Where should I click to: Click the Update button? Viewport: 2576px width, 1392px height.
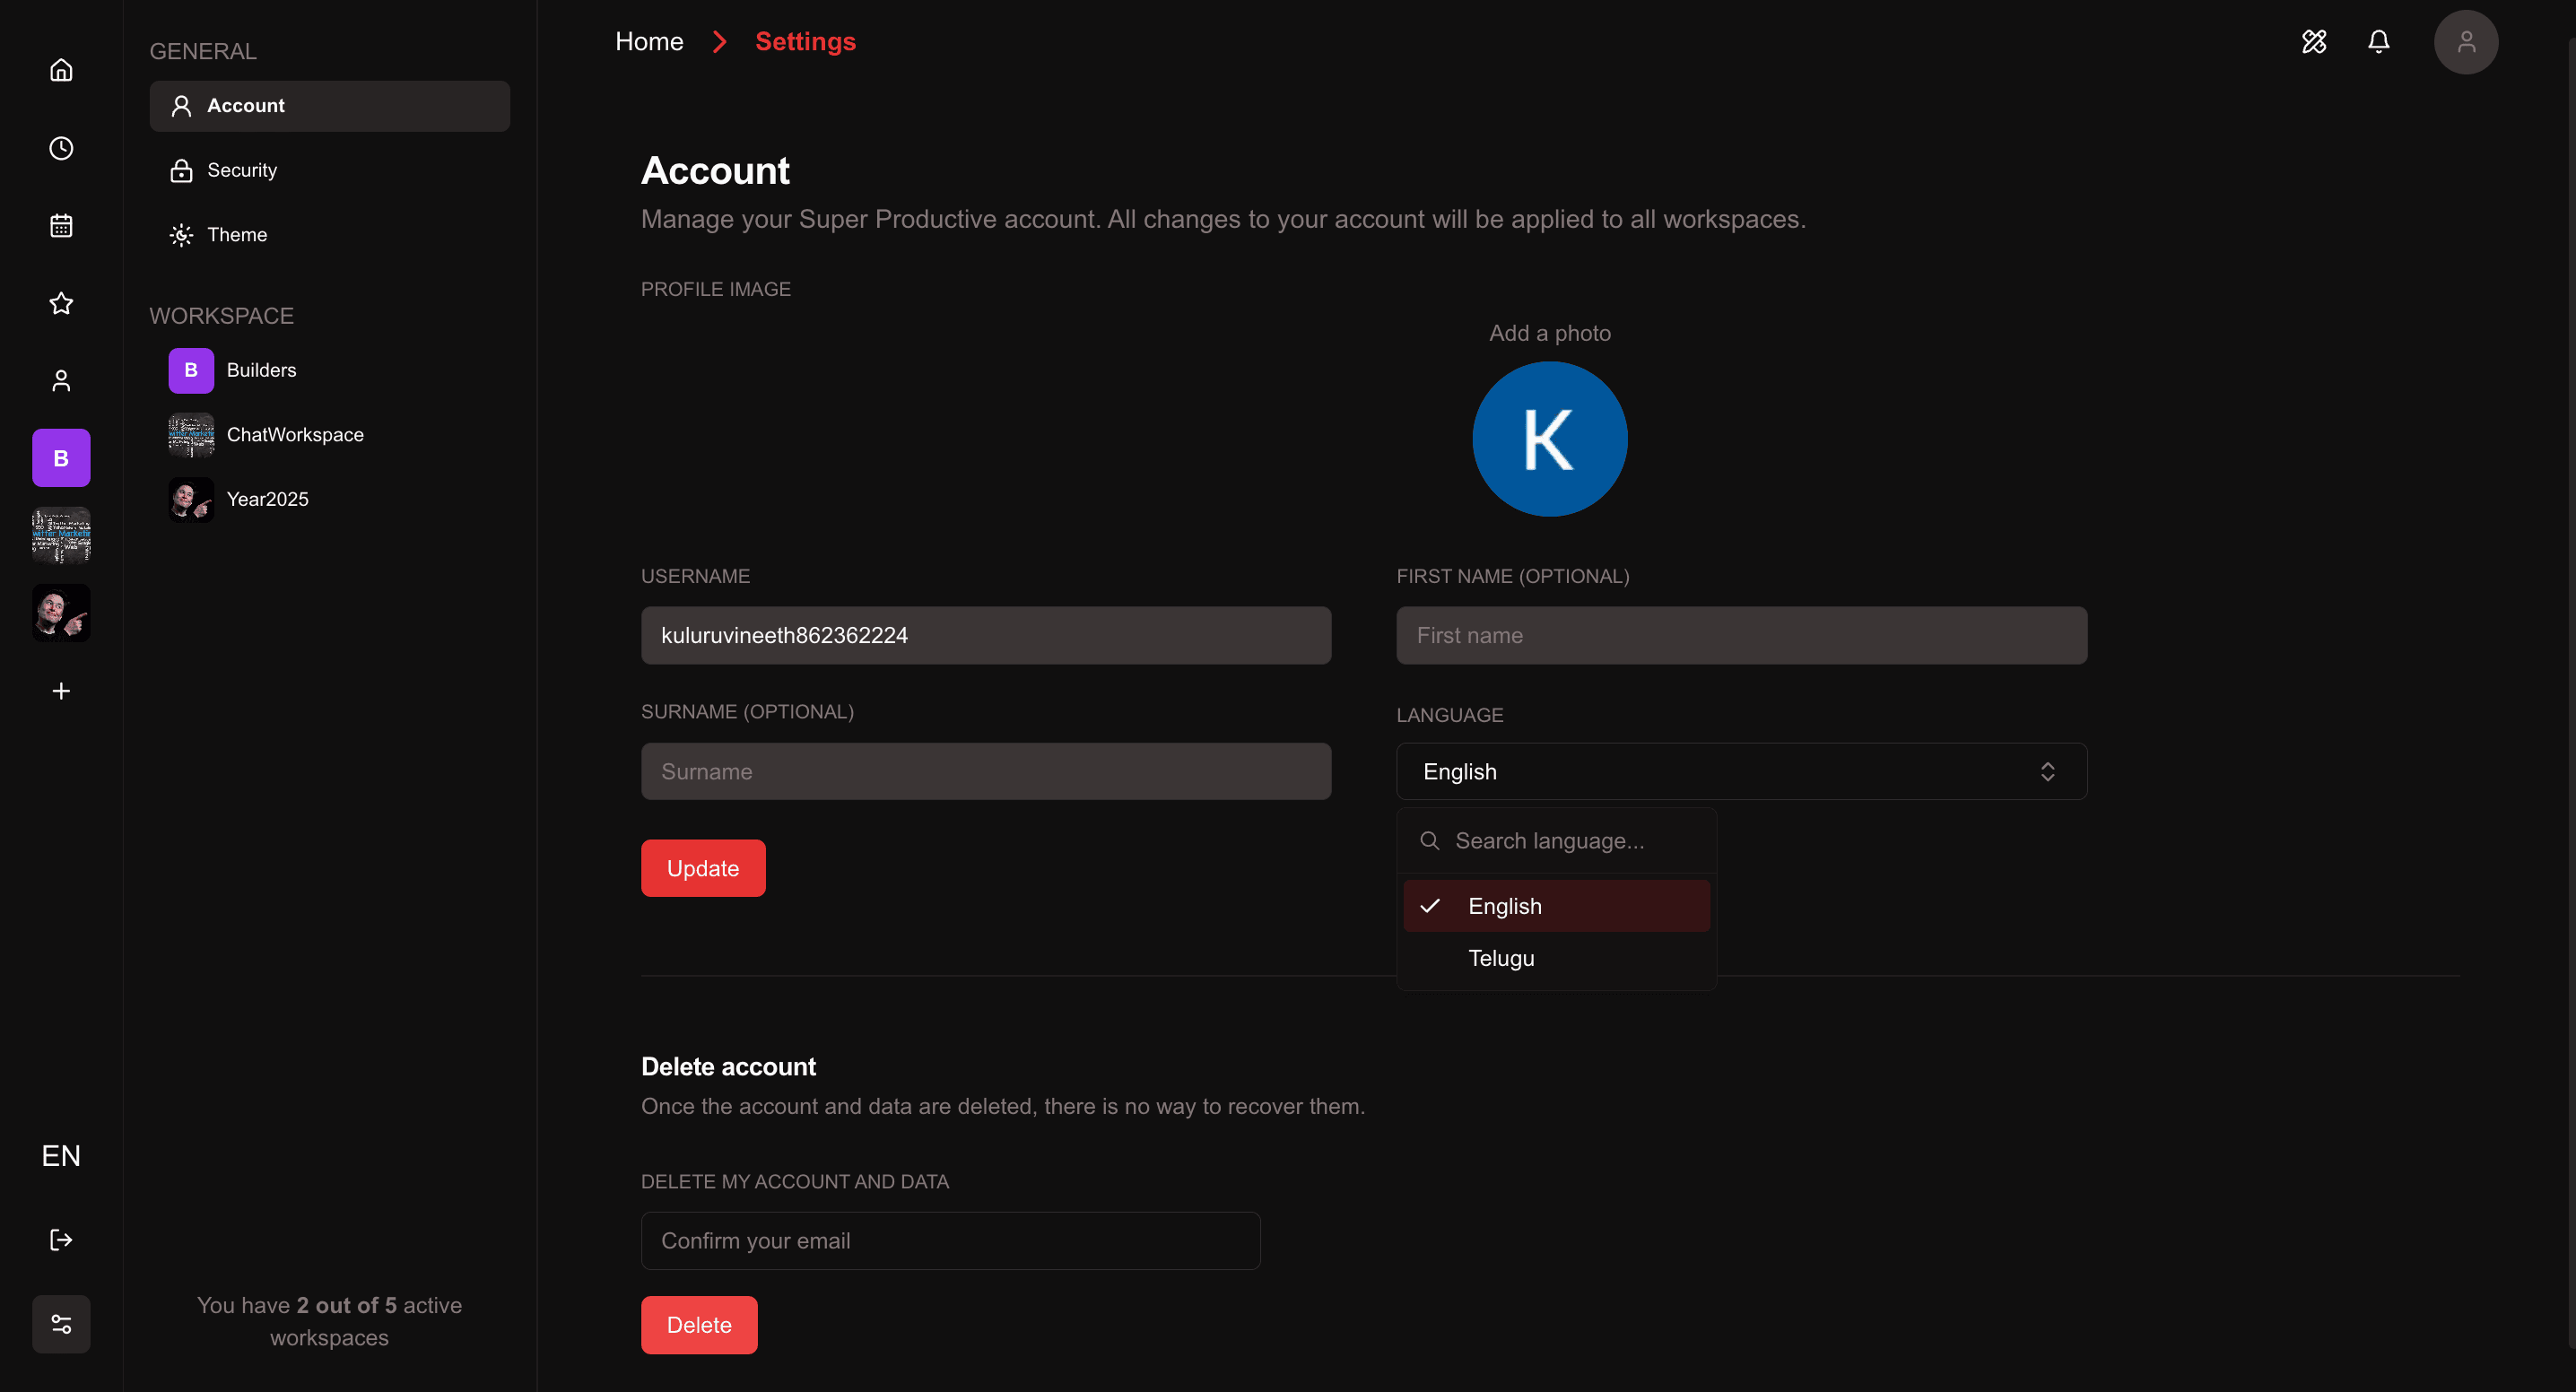[702, 868]
